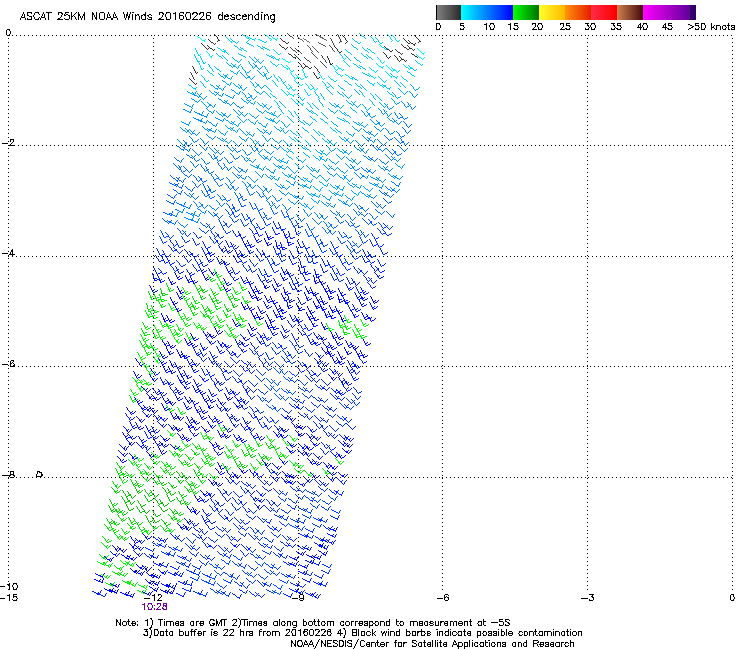740x650 pixels.
Task: Click the legend tick label '35'
Action: click(x=616, y=27)
